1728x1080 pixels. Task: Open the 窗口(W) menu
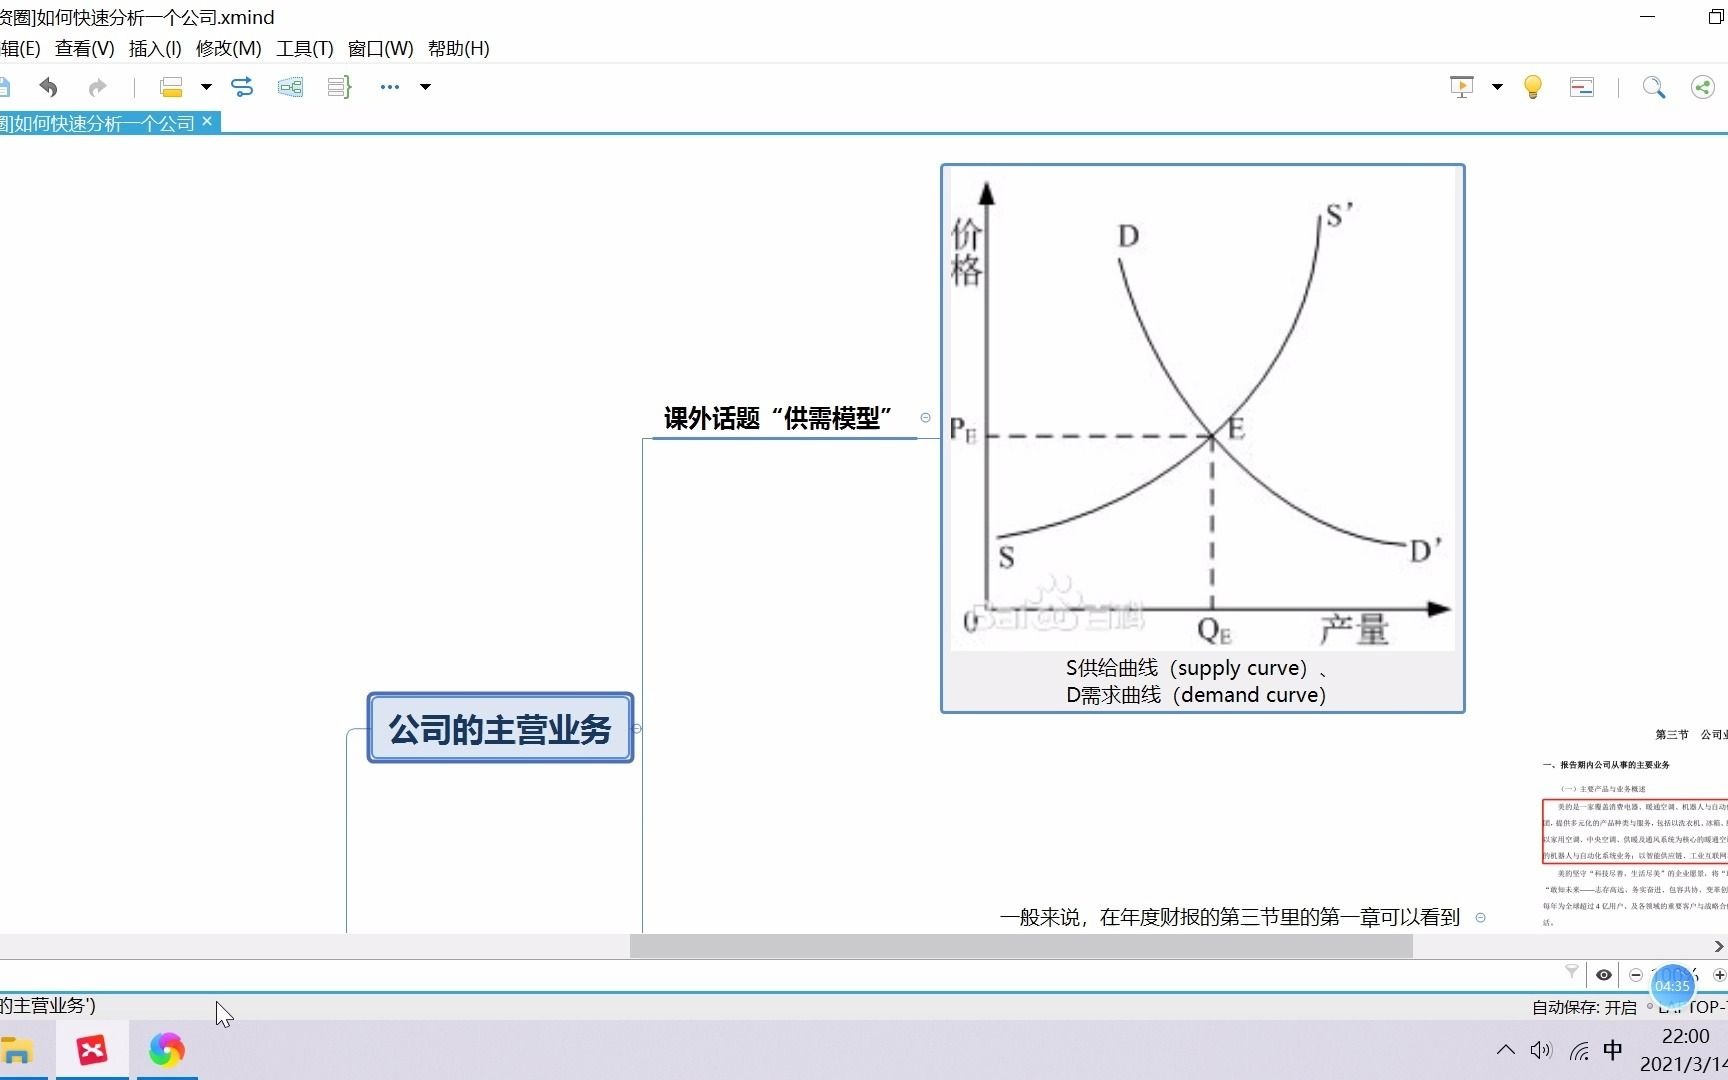(x=381, y=48)
